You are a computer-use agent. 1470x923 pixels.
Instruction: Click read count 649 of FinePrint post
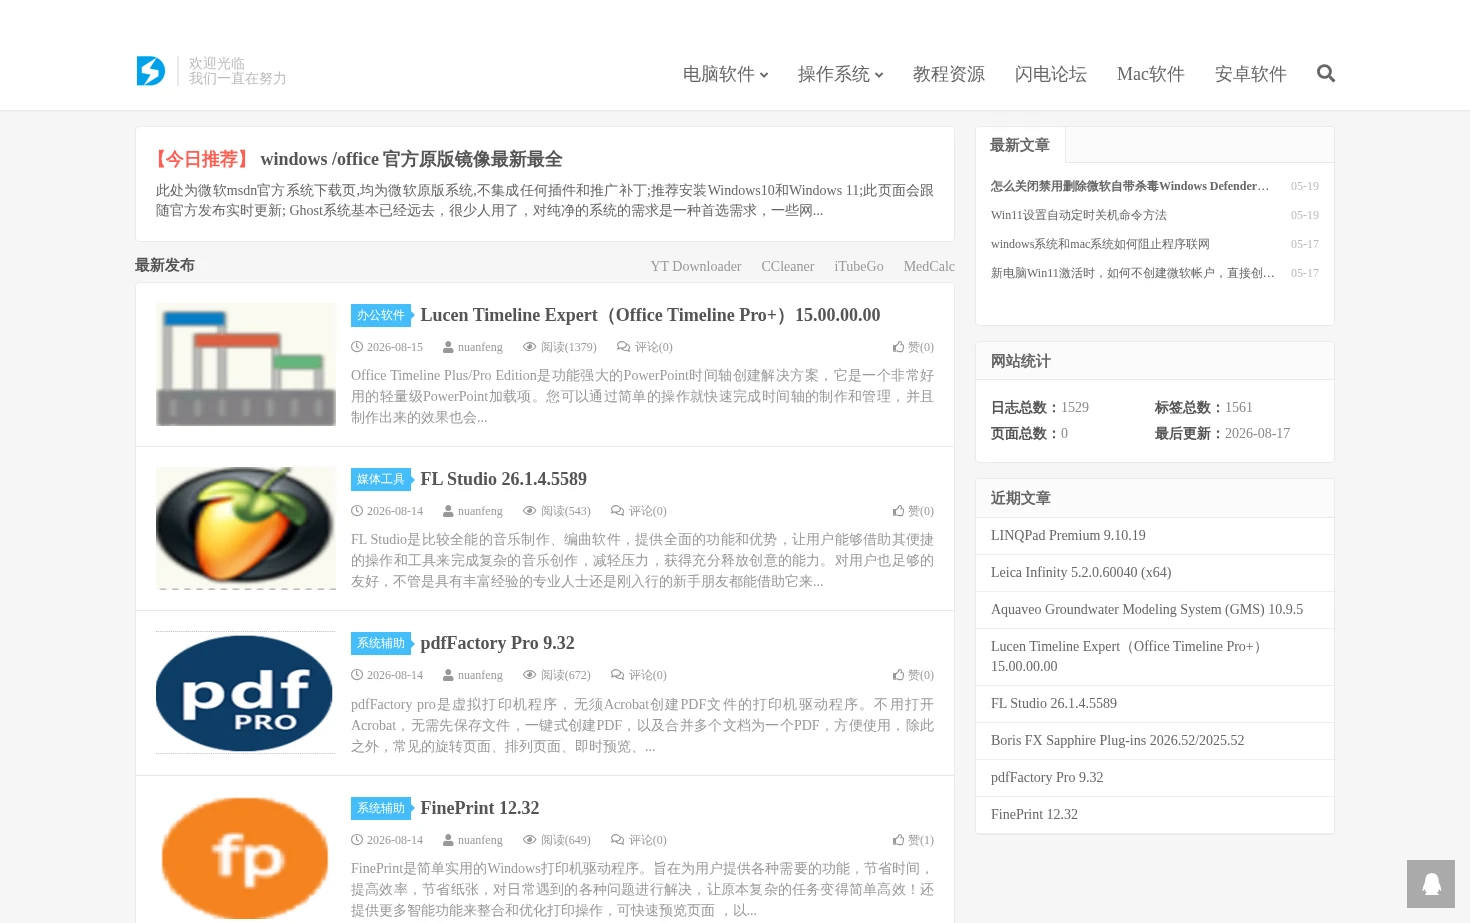(x=557, y=840)
